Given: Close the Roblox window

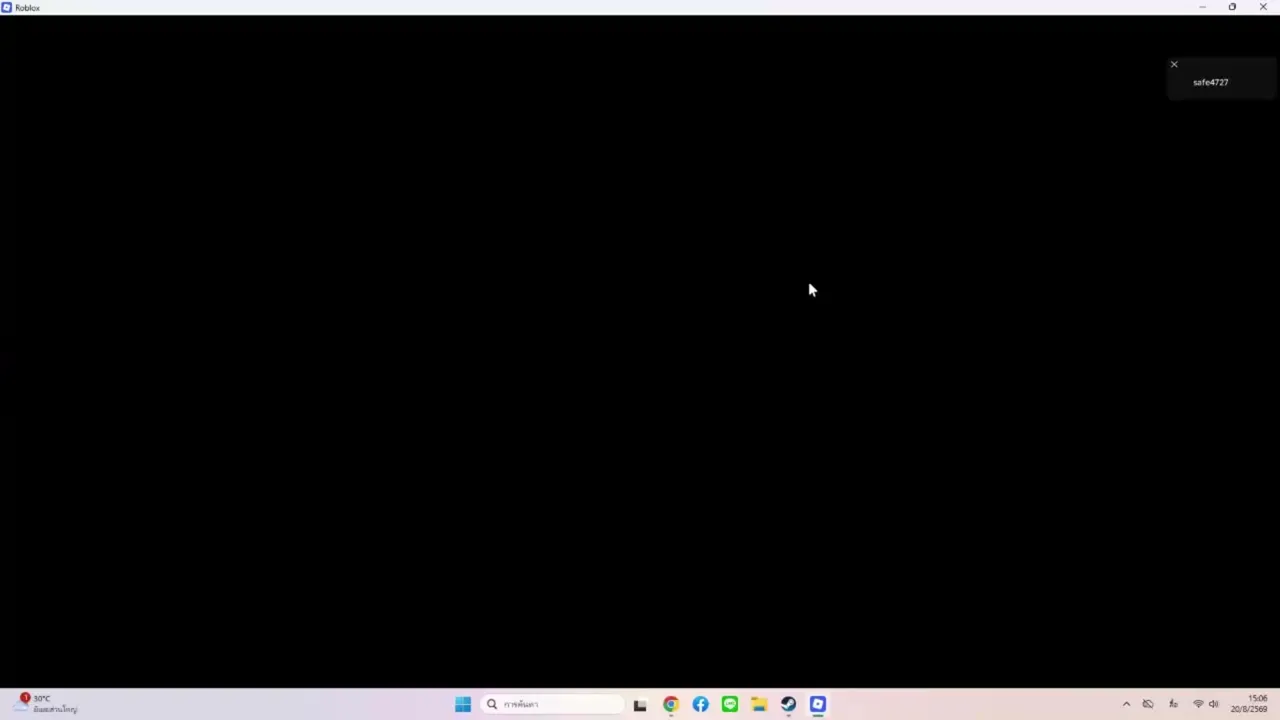Looking at the screenshot, I should [x=1263, y=7].
